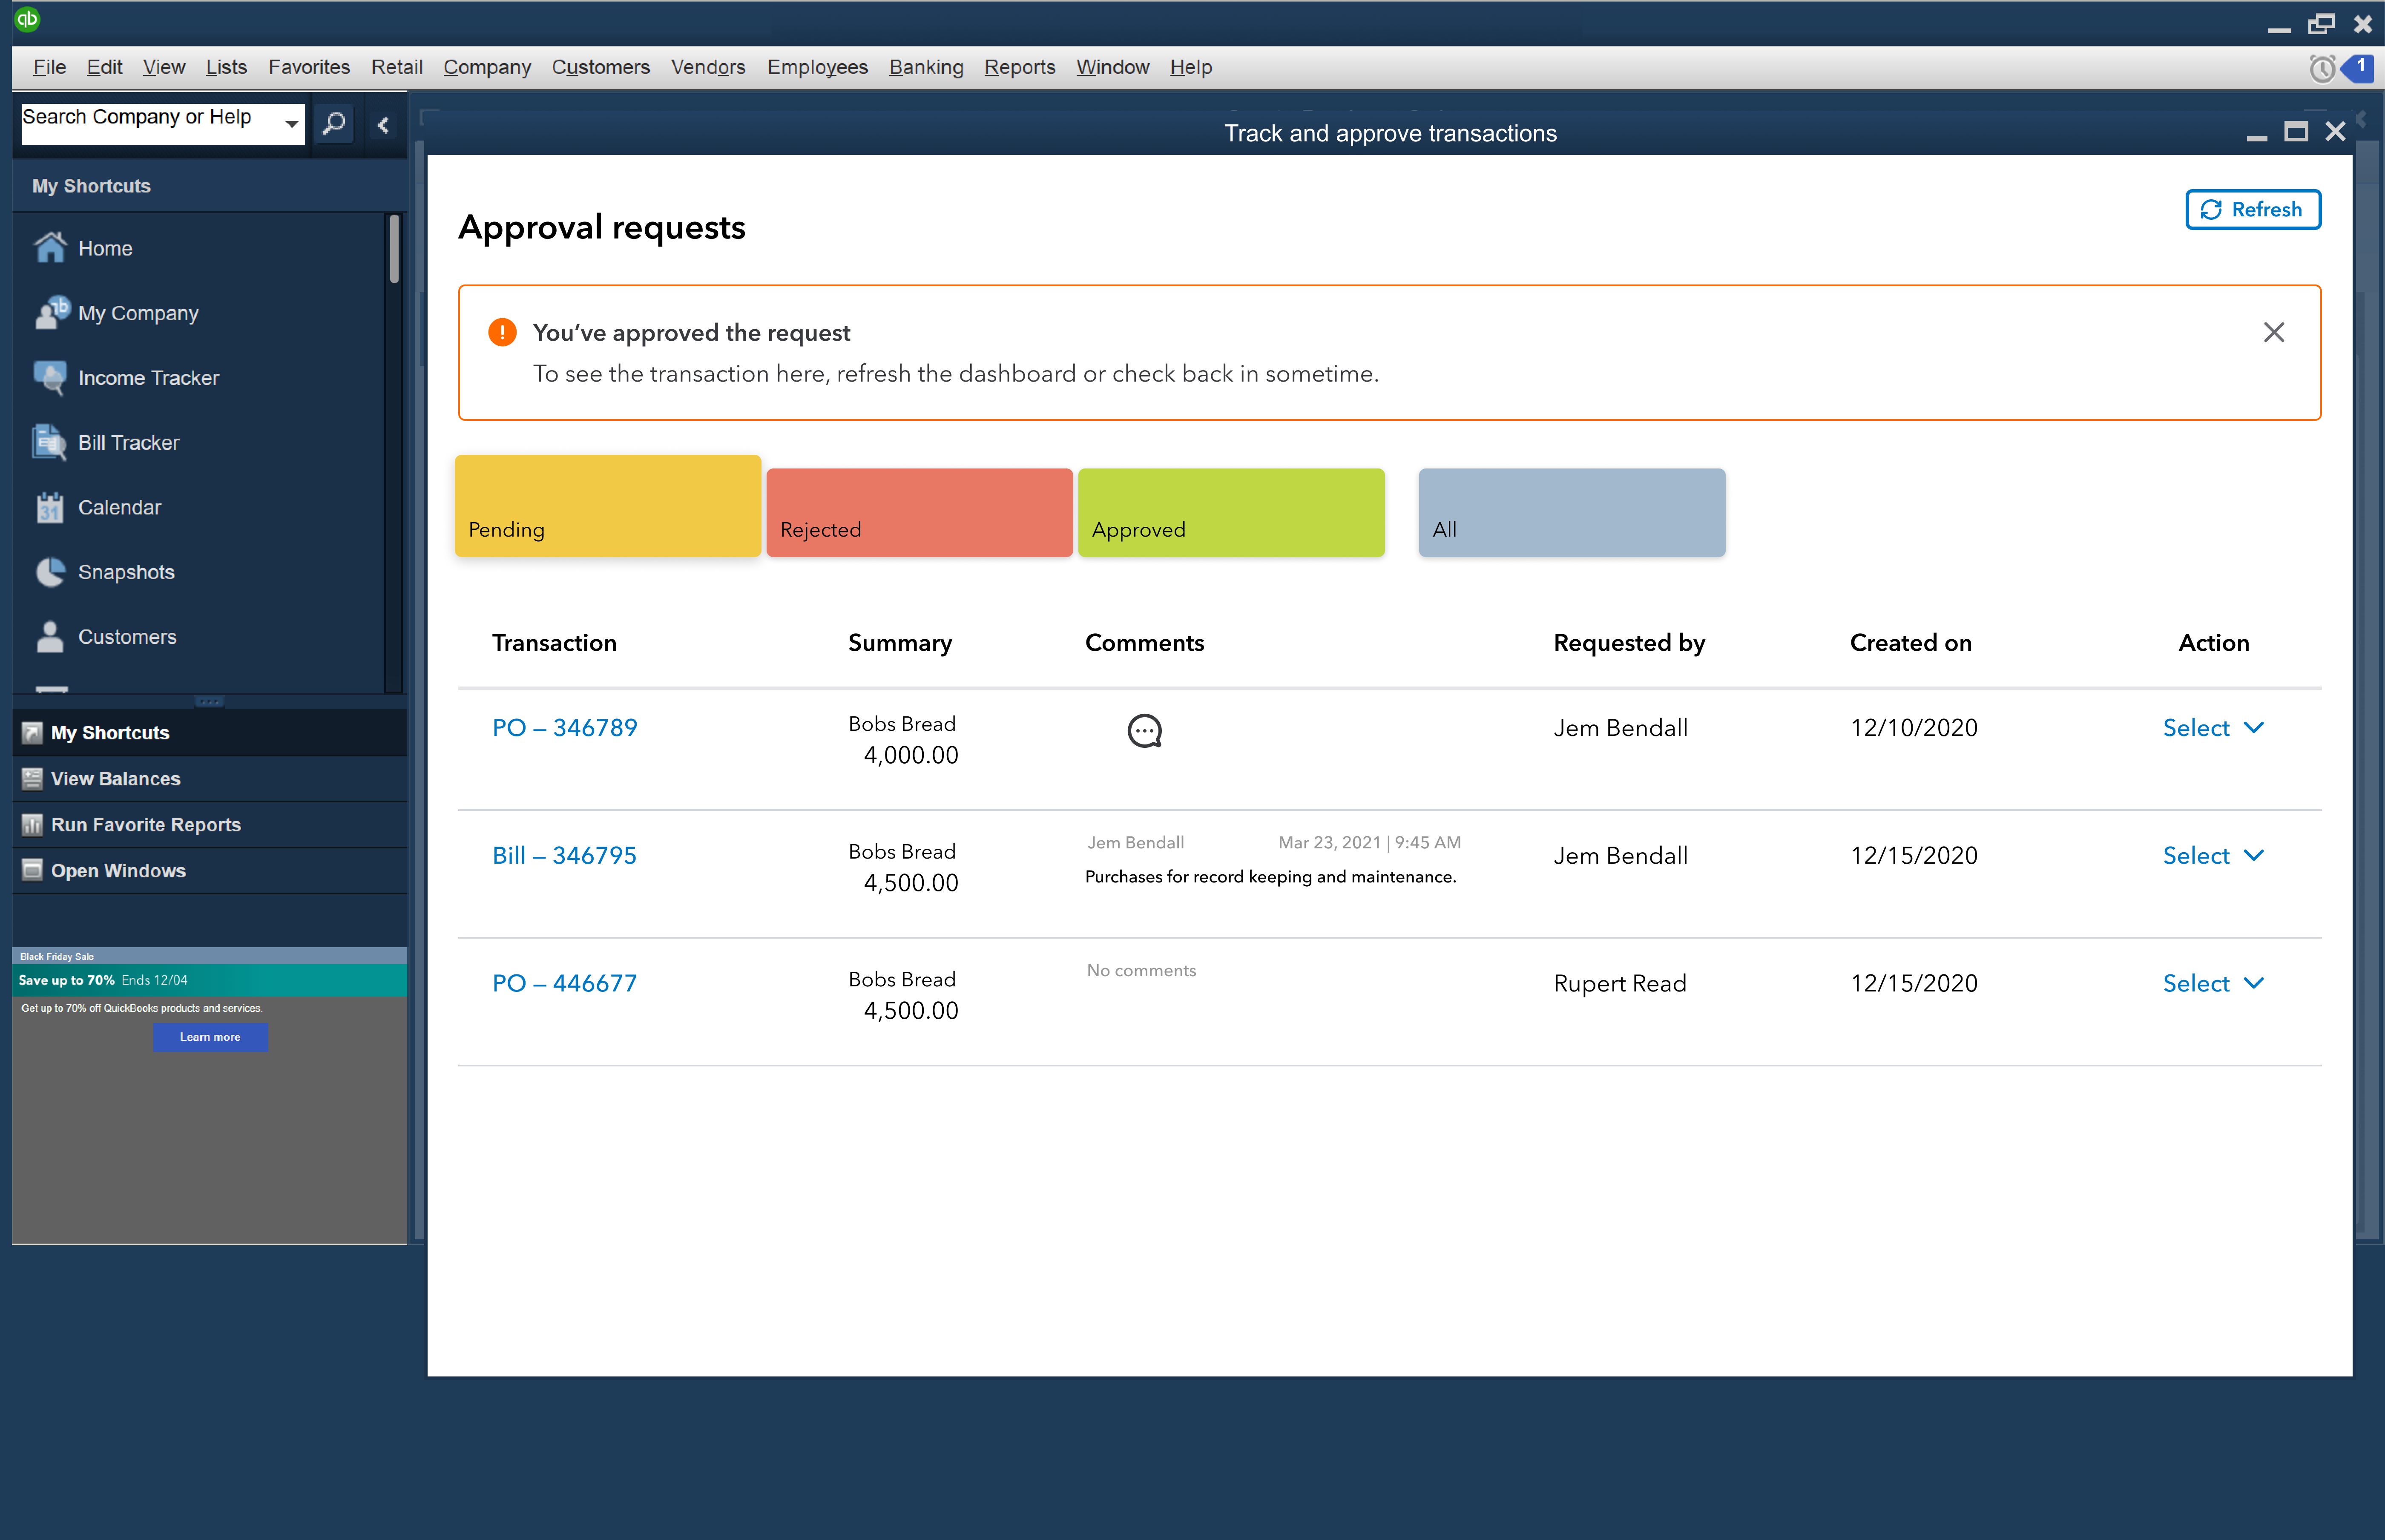Click Learn more in Black Friday ad

210,1037
